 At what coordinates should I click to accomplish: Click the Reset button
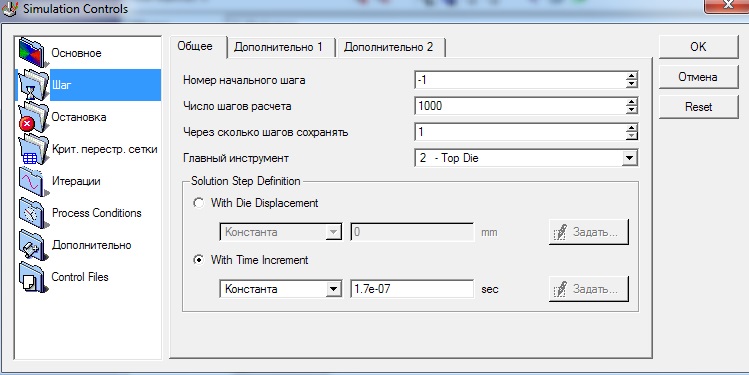[698, 107]
